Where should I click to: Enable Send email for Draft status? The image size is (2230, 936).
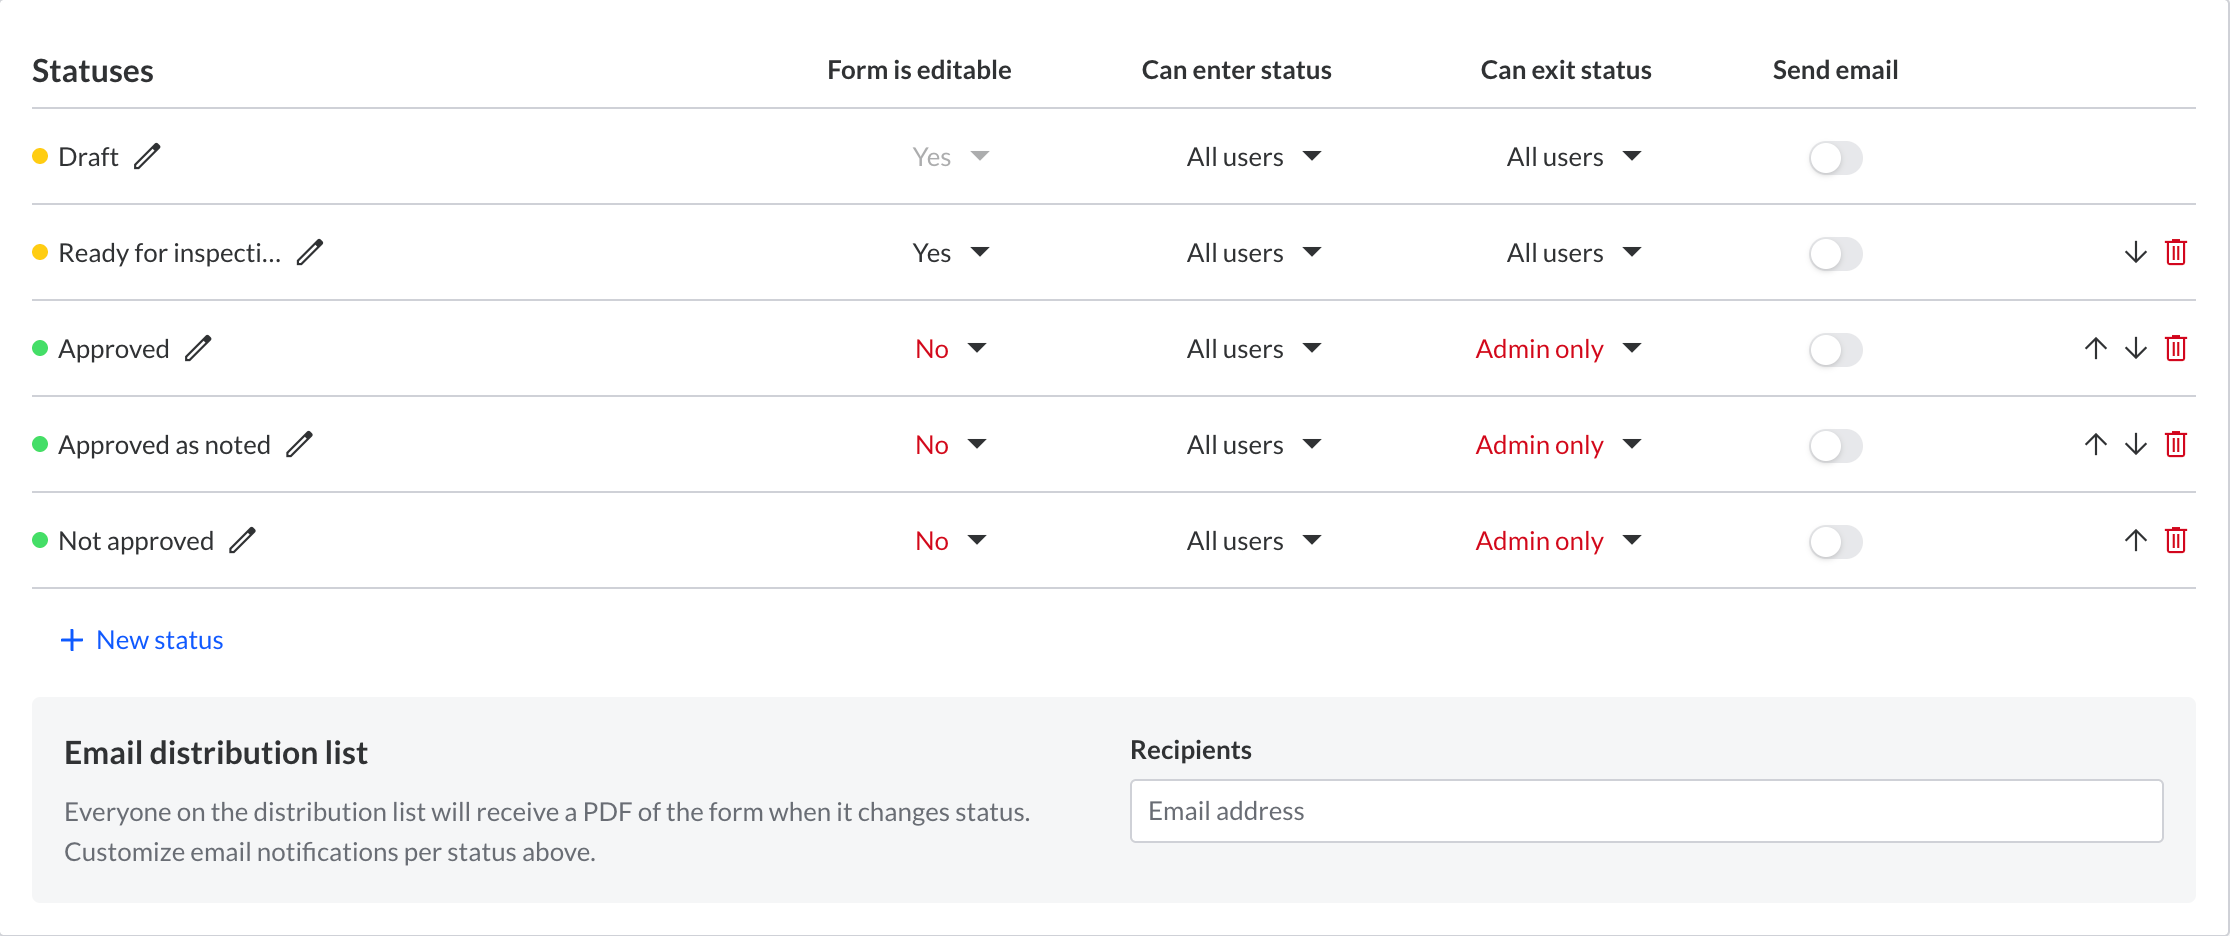coord(1835,158)
